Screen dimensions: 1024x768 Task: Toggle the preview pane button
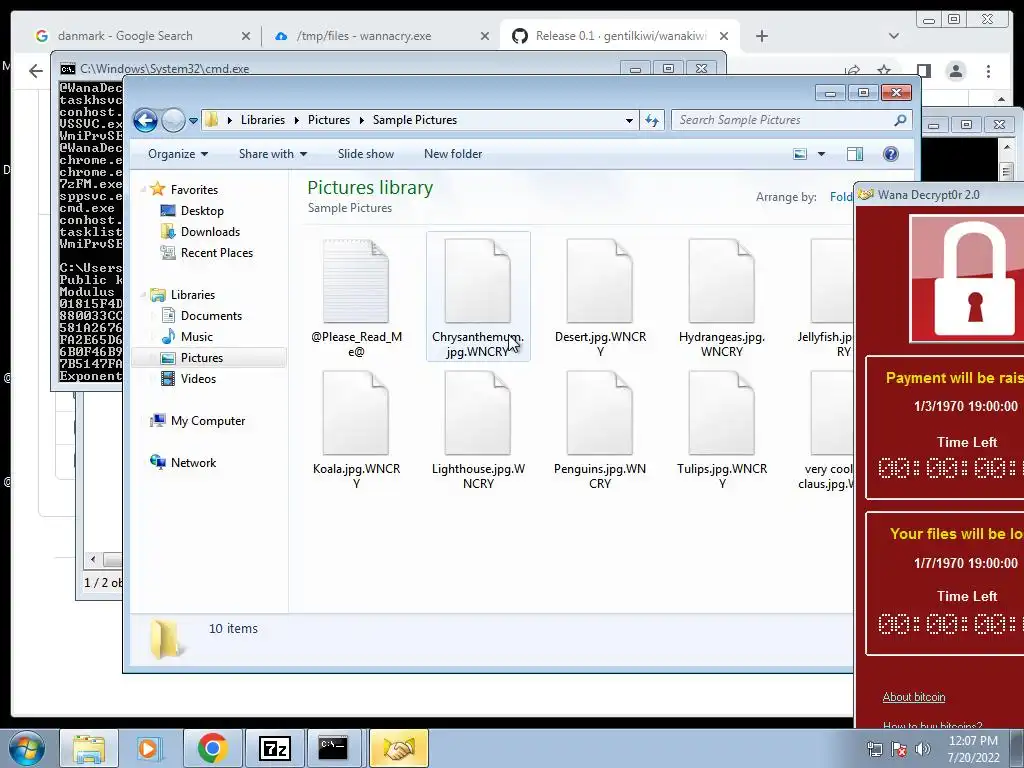coord(855,154)
